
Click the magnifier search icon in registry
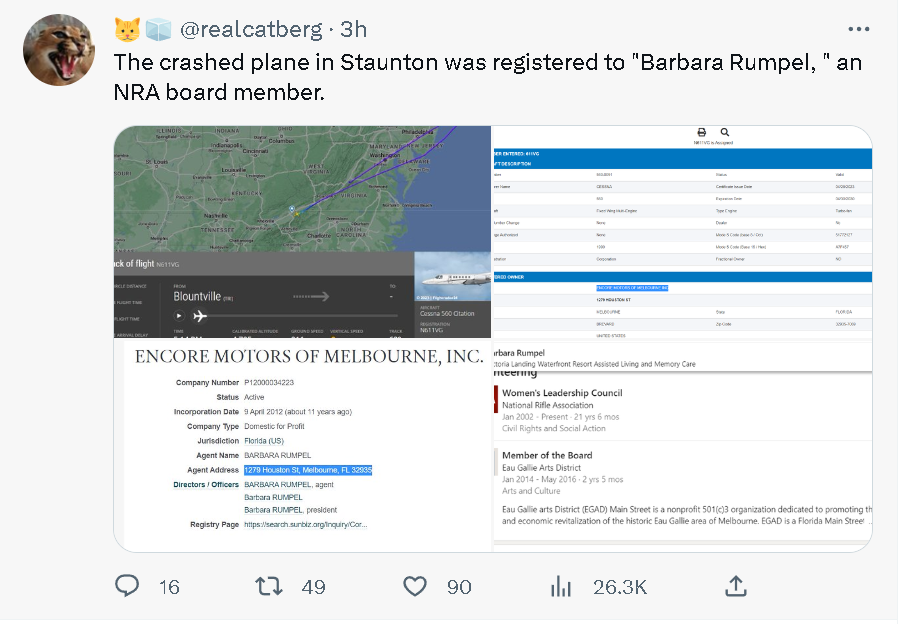point(725,132)
